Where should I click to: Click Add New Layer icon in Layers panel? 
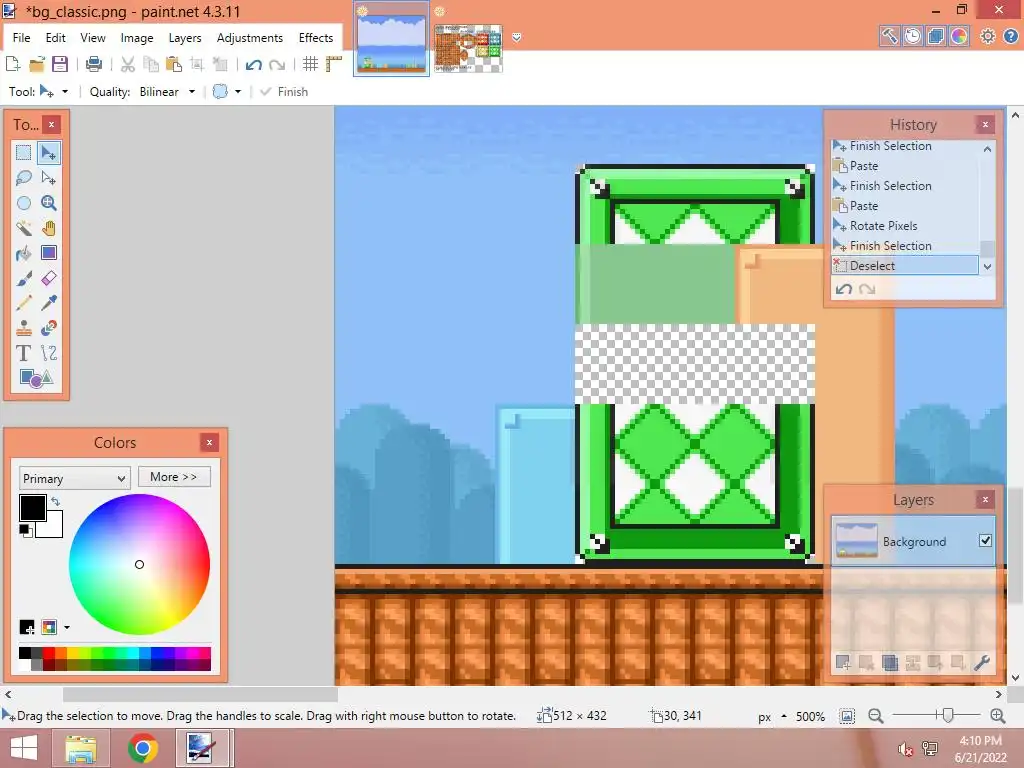(x=843, y=663)
